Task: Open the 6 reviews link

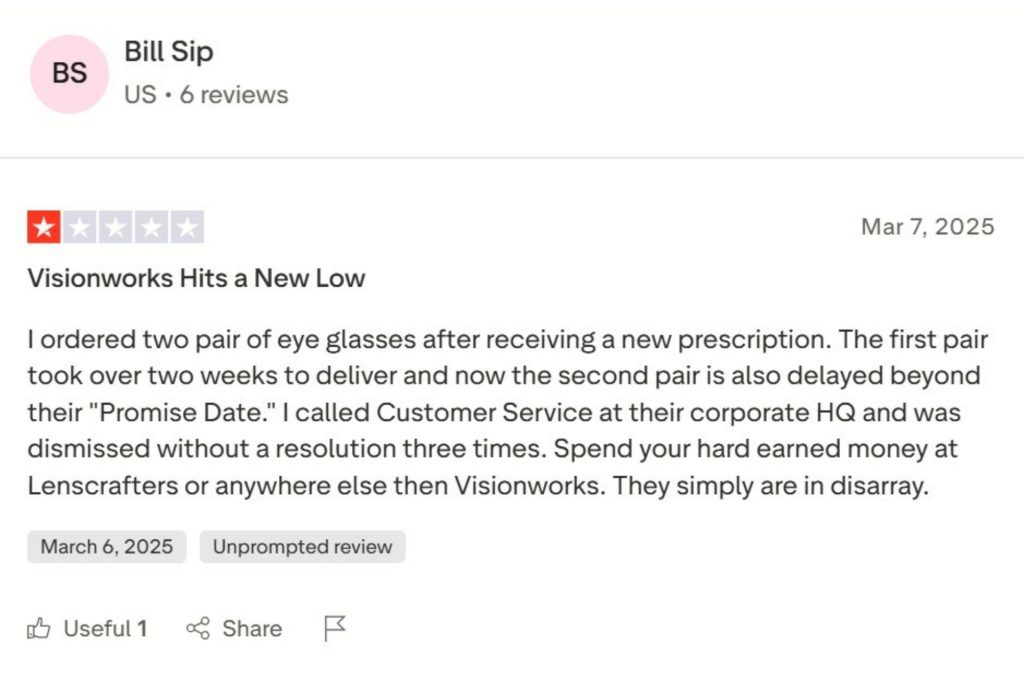Action: [x=235, y=95]
